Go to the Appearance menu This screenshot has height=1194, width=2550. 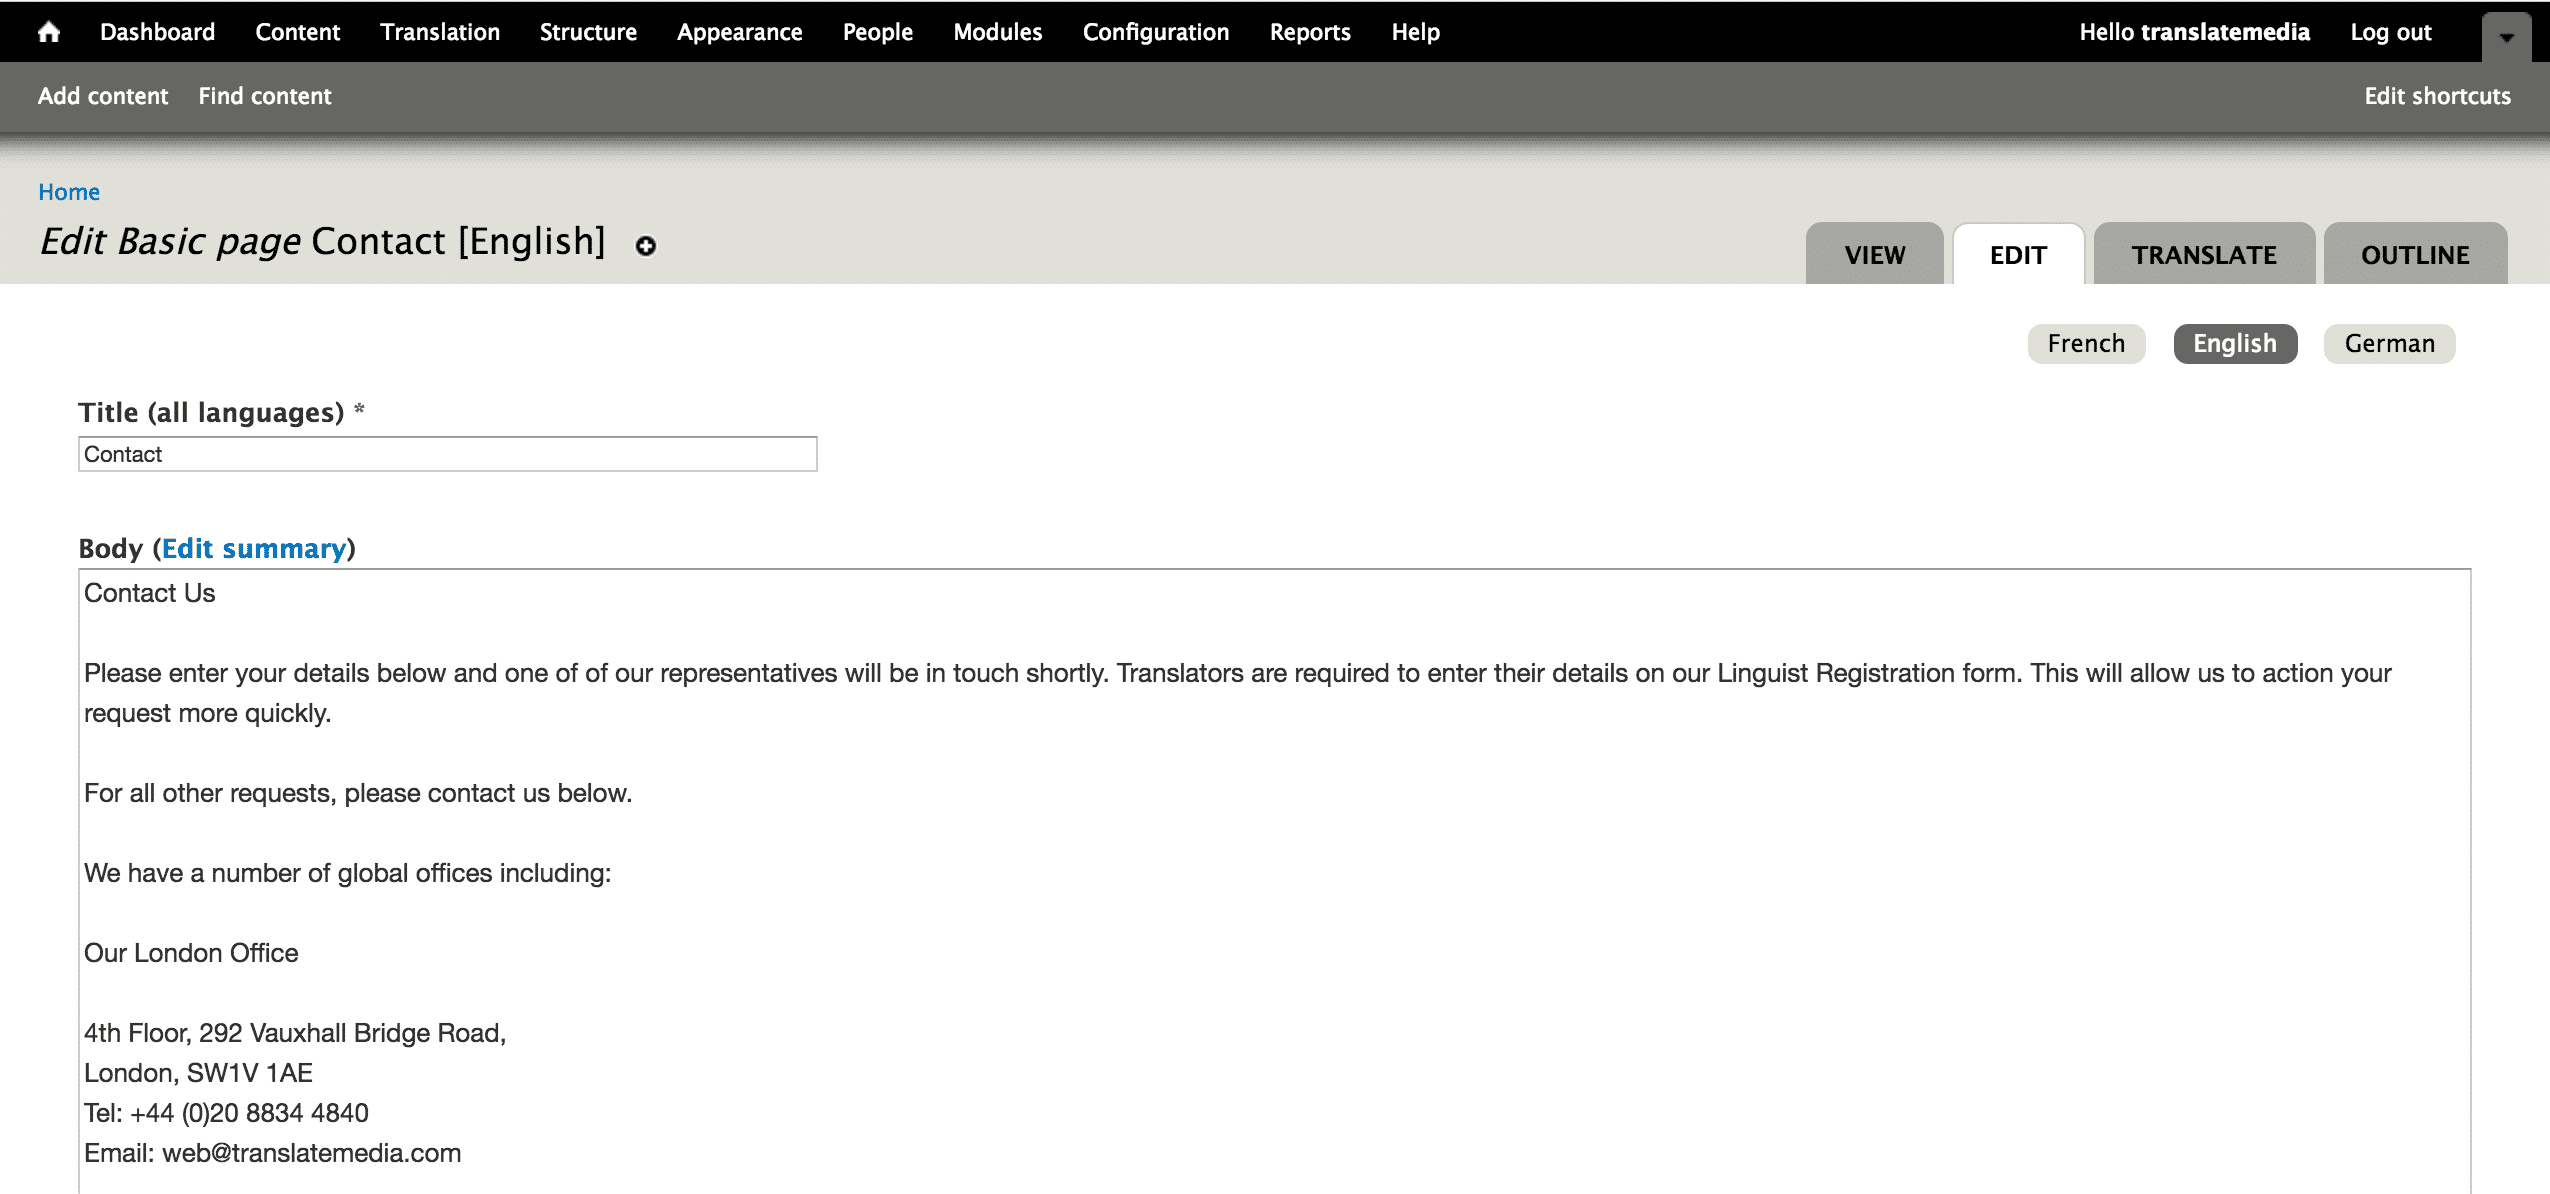point(740,32)
